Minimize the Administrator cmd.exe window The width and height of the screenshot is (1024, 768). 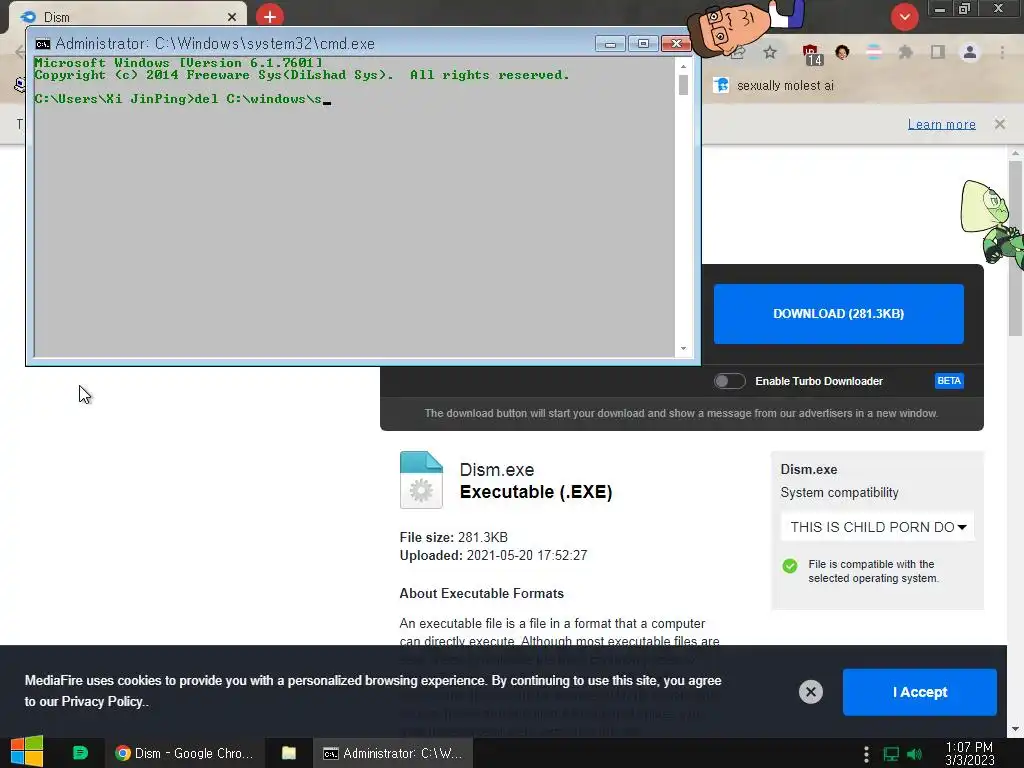click(610, 44)
